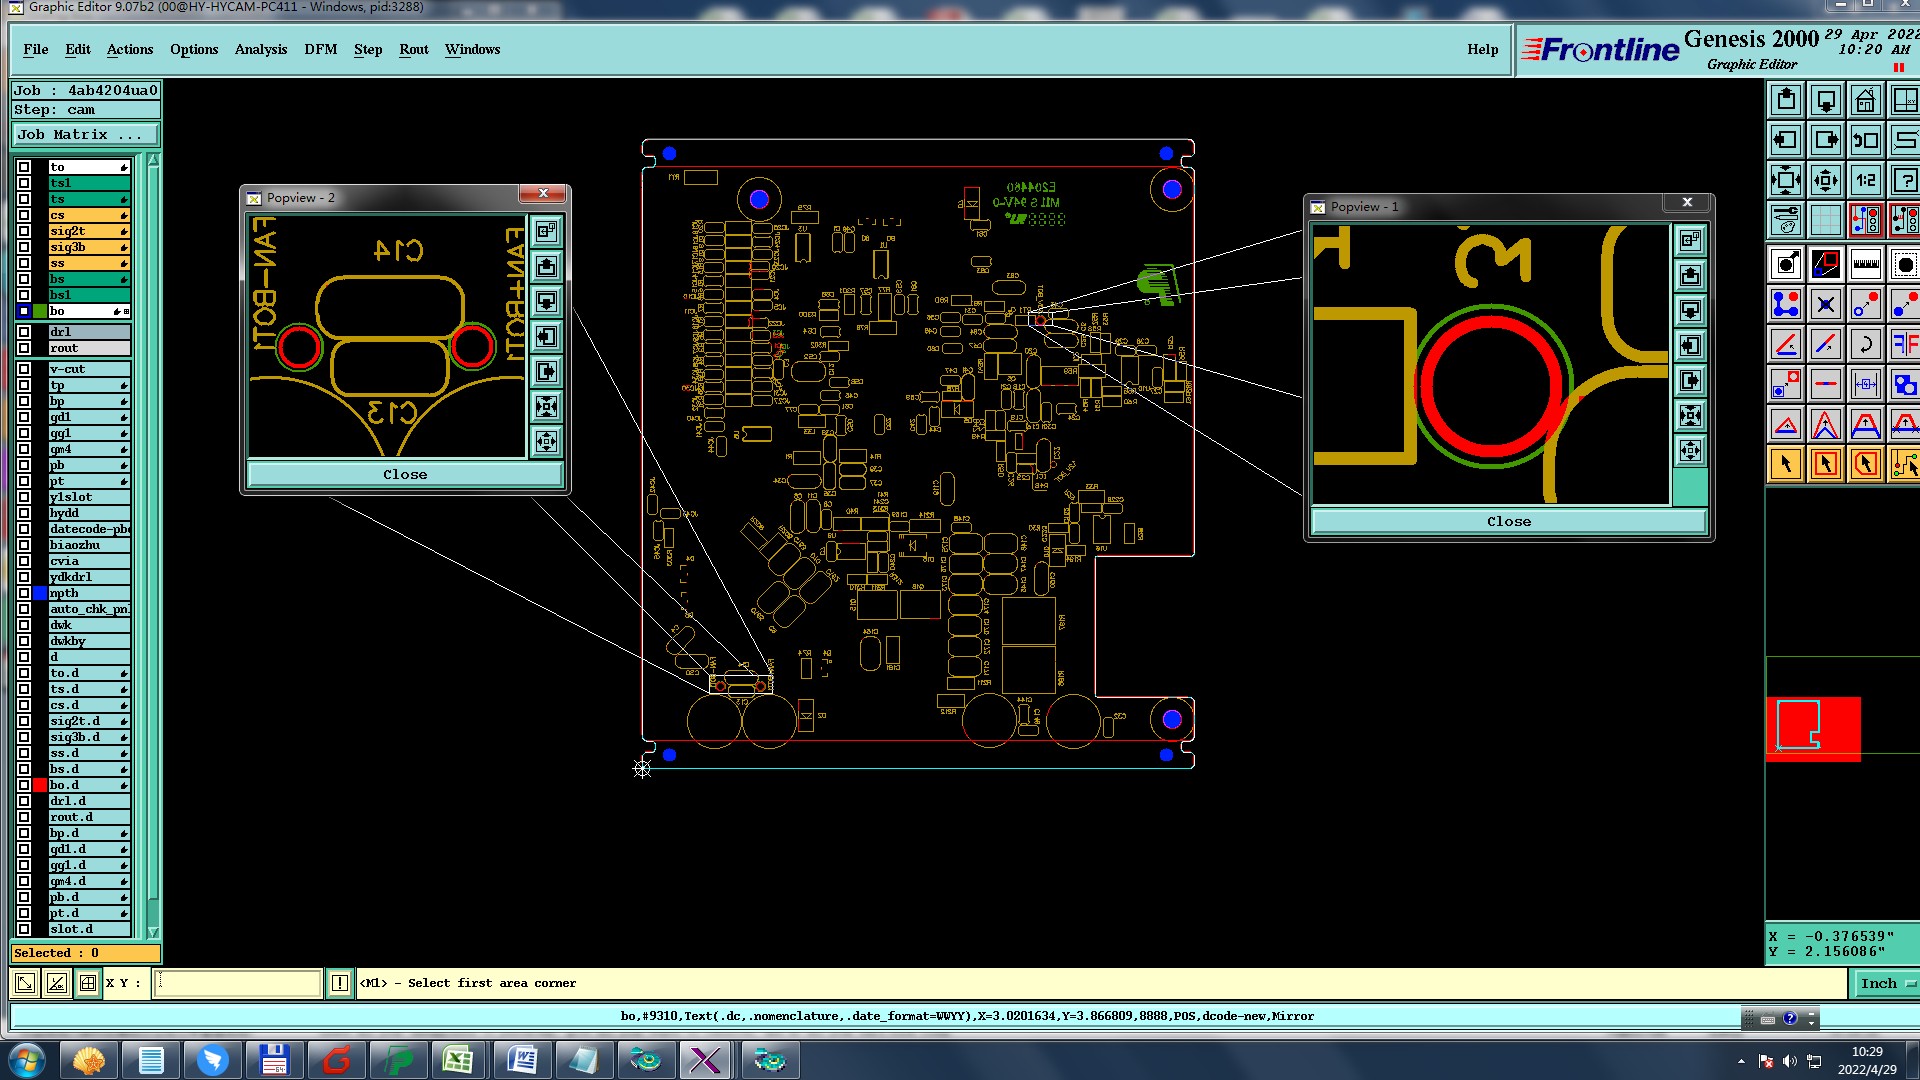The height and width of the screenshot is (1080, 1920).
Task: Click Close button in Popview - 2
Action: 405,474
